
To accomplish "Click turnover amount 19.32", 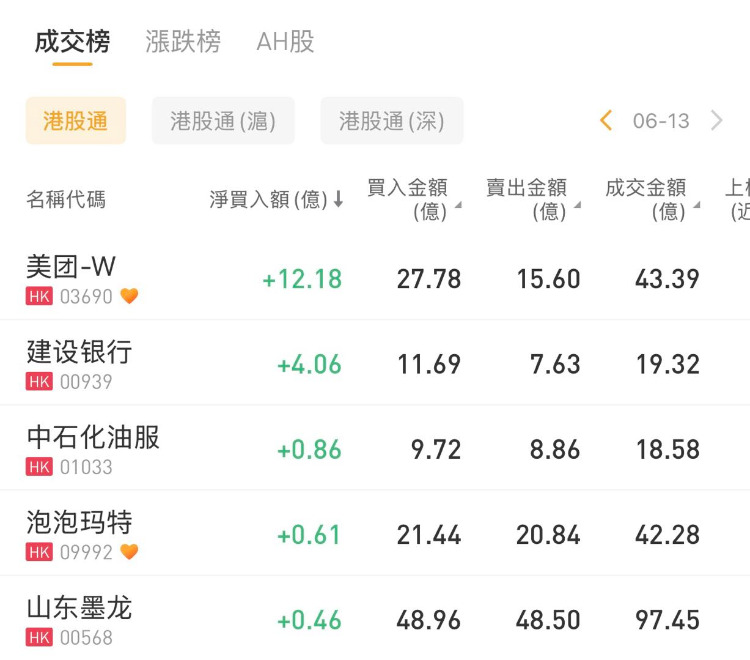I will pos(668,364).
